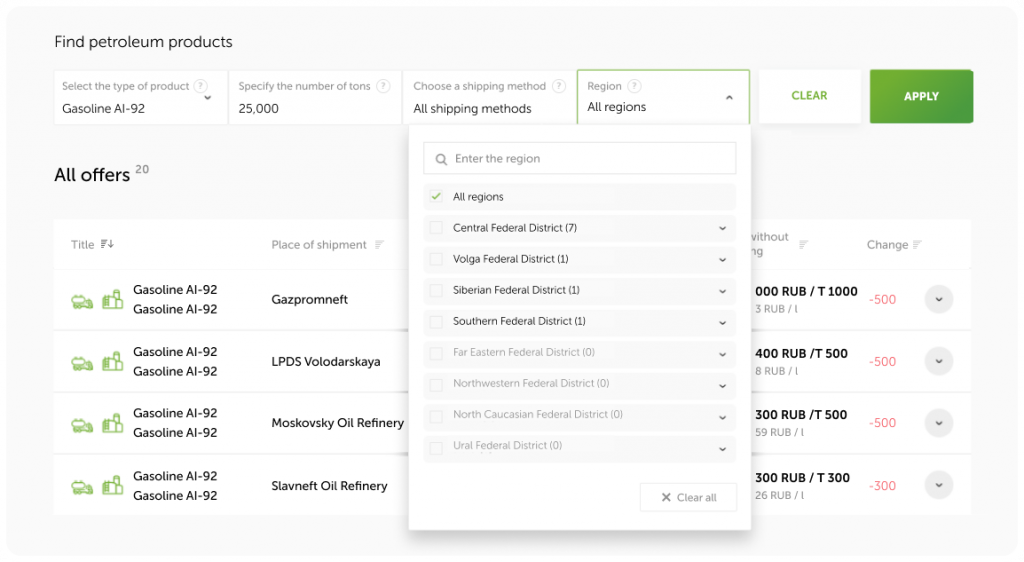Click Clear all in region dropdown
Image resolution: width=1024 pixels, height=562 pixels.
[x=688, y=497]
